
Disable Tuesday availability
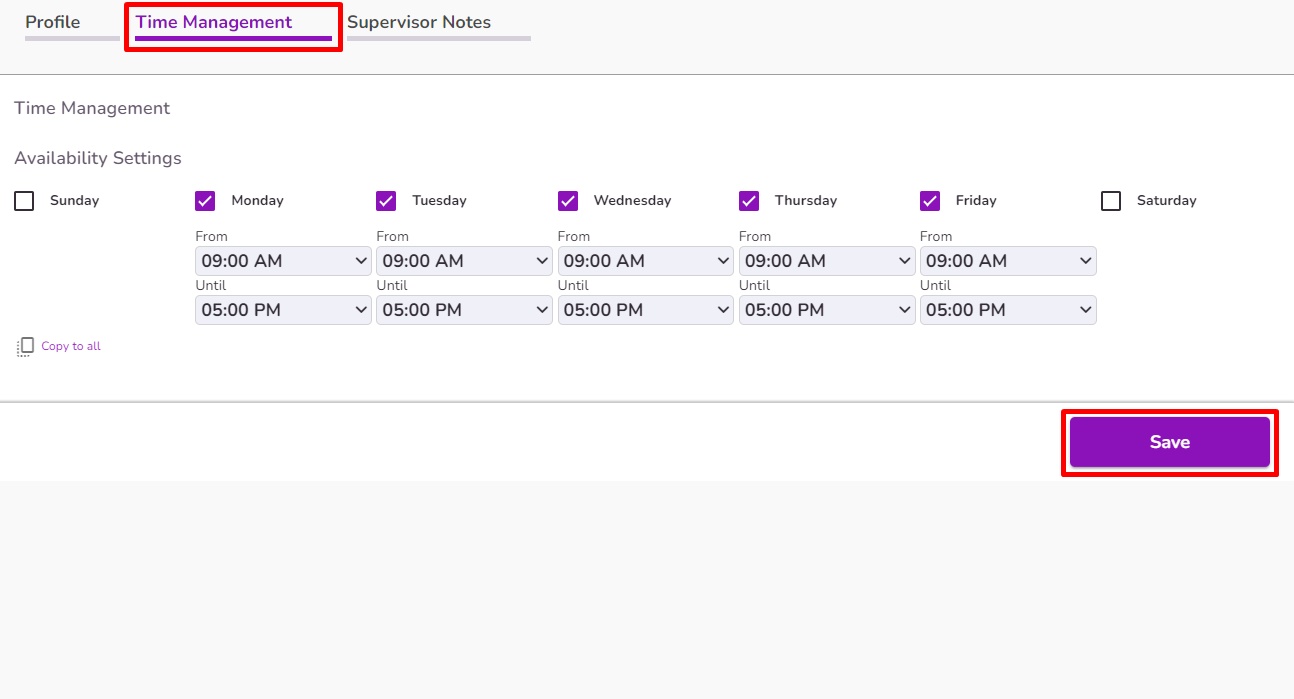pos(386,200)
